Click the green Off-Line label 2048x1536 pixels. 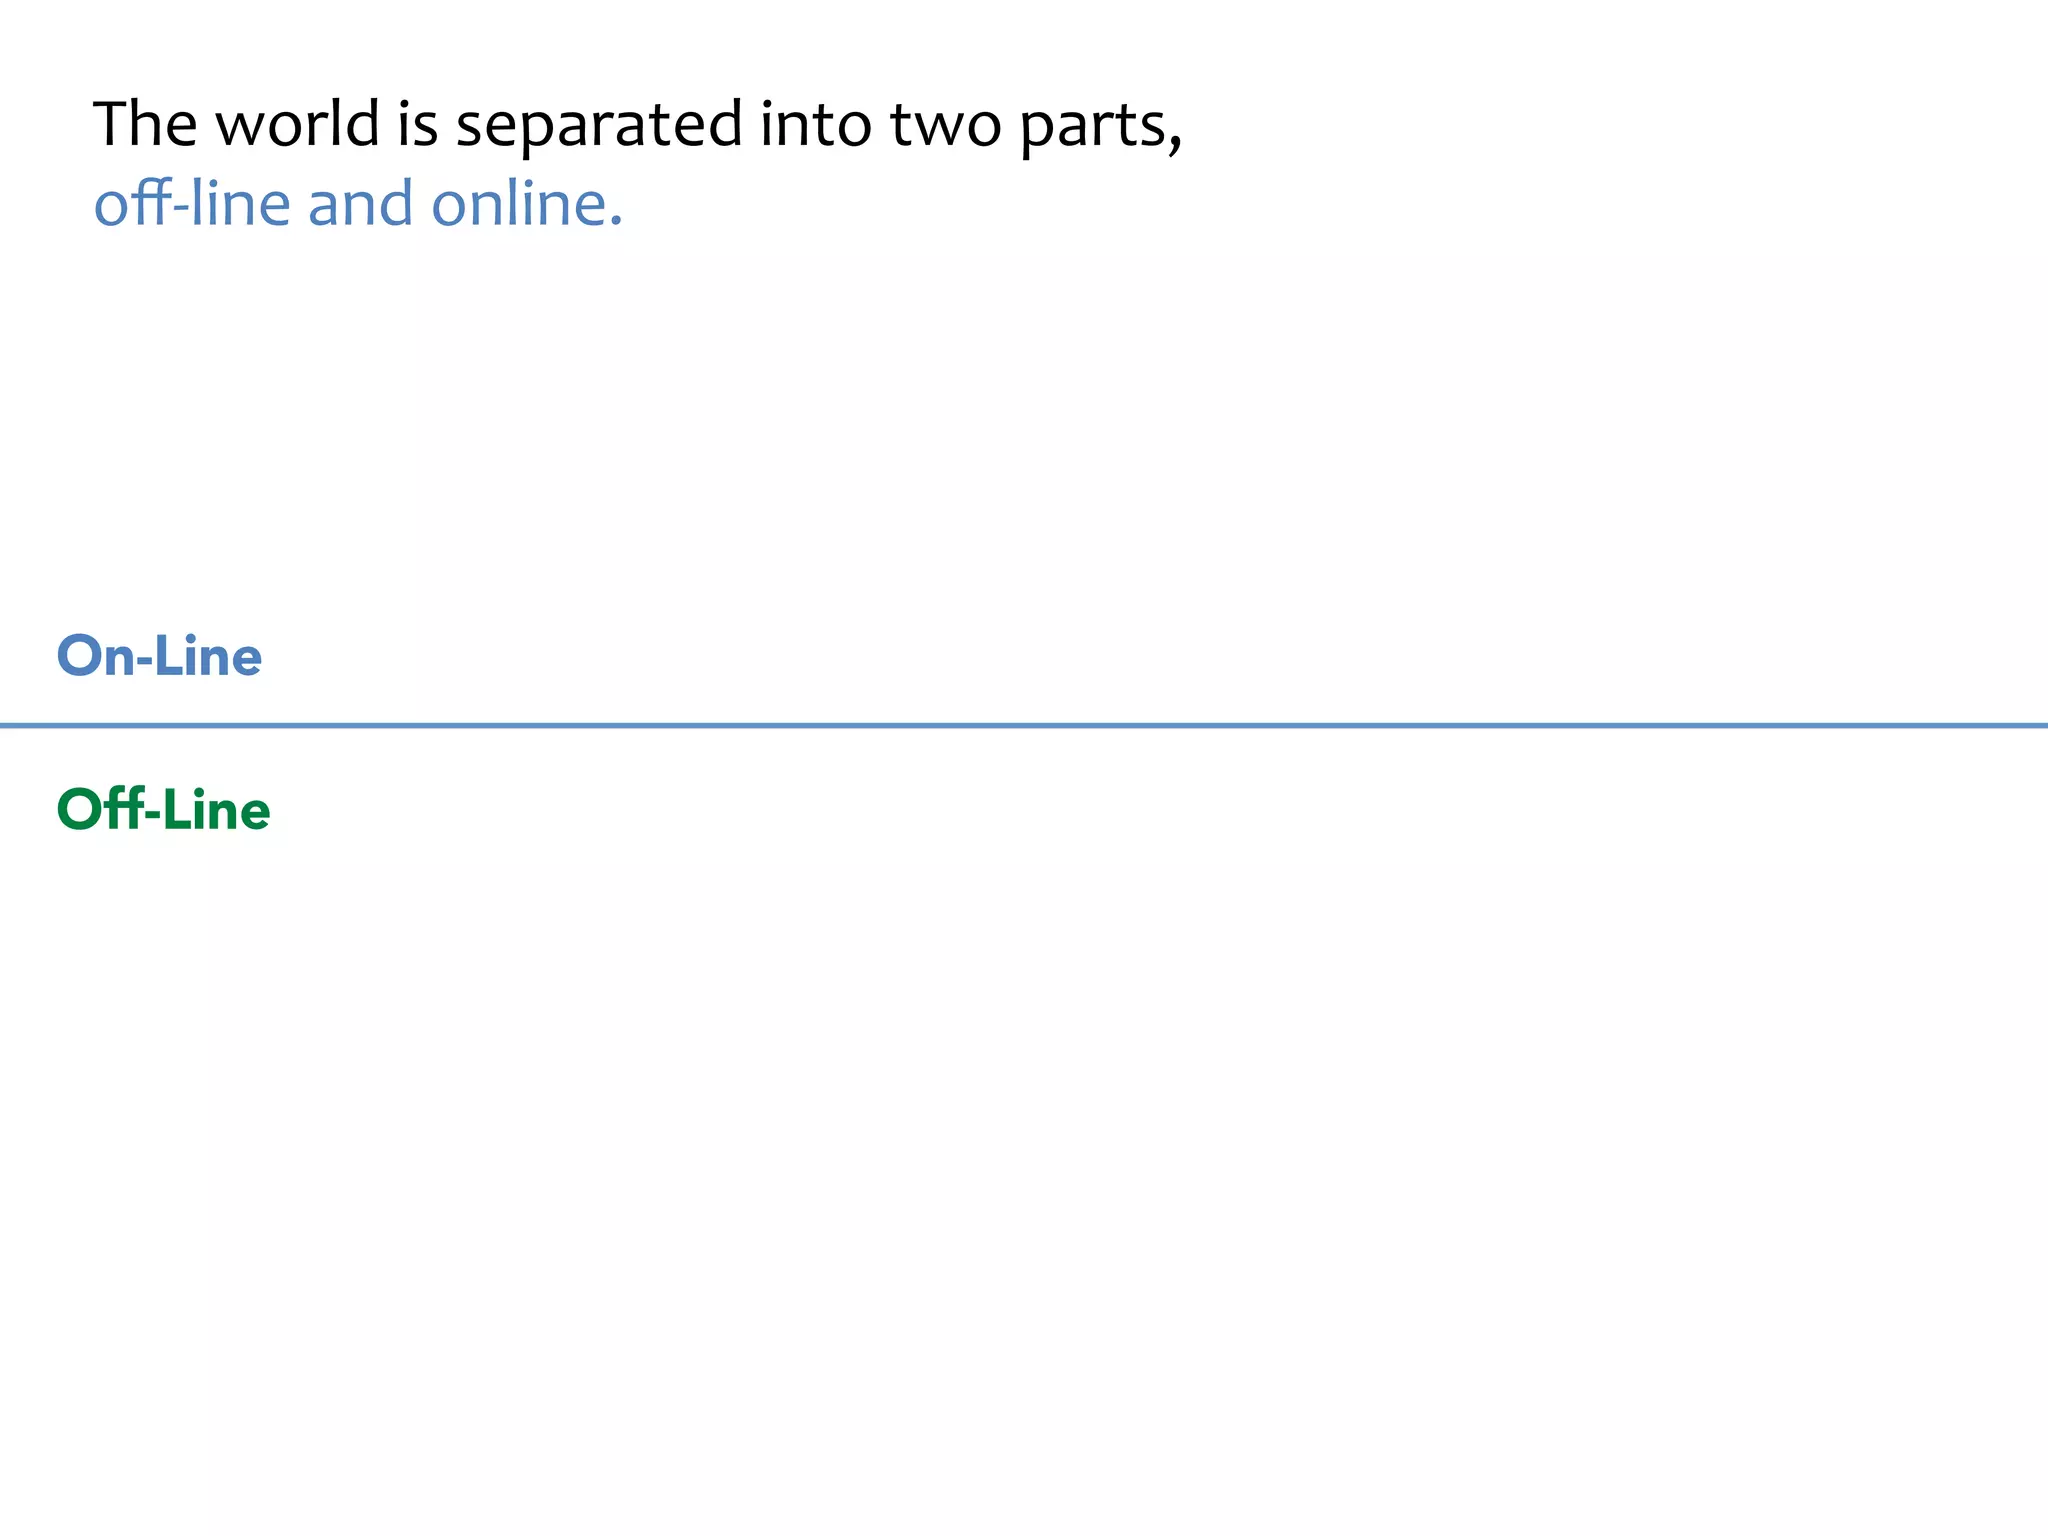point(164,808)
